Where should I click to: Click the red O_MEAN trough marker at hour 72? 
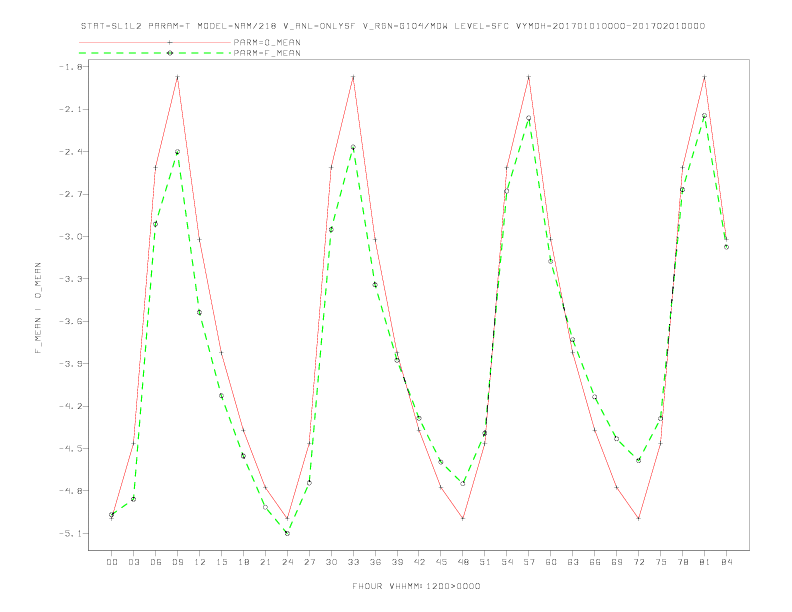point(638,519)
